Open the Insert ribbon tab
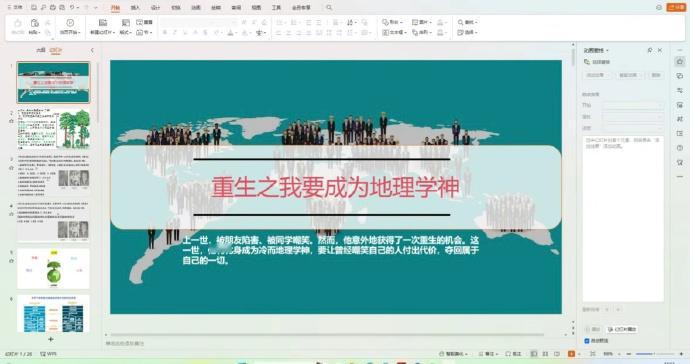The height and width of the screenshot is (364, 690). pos(135,7)
